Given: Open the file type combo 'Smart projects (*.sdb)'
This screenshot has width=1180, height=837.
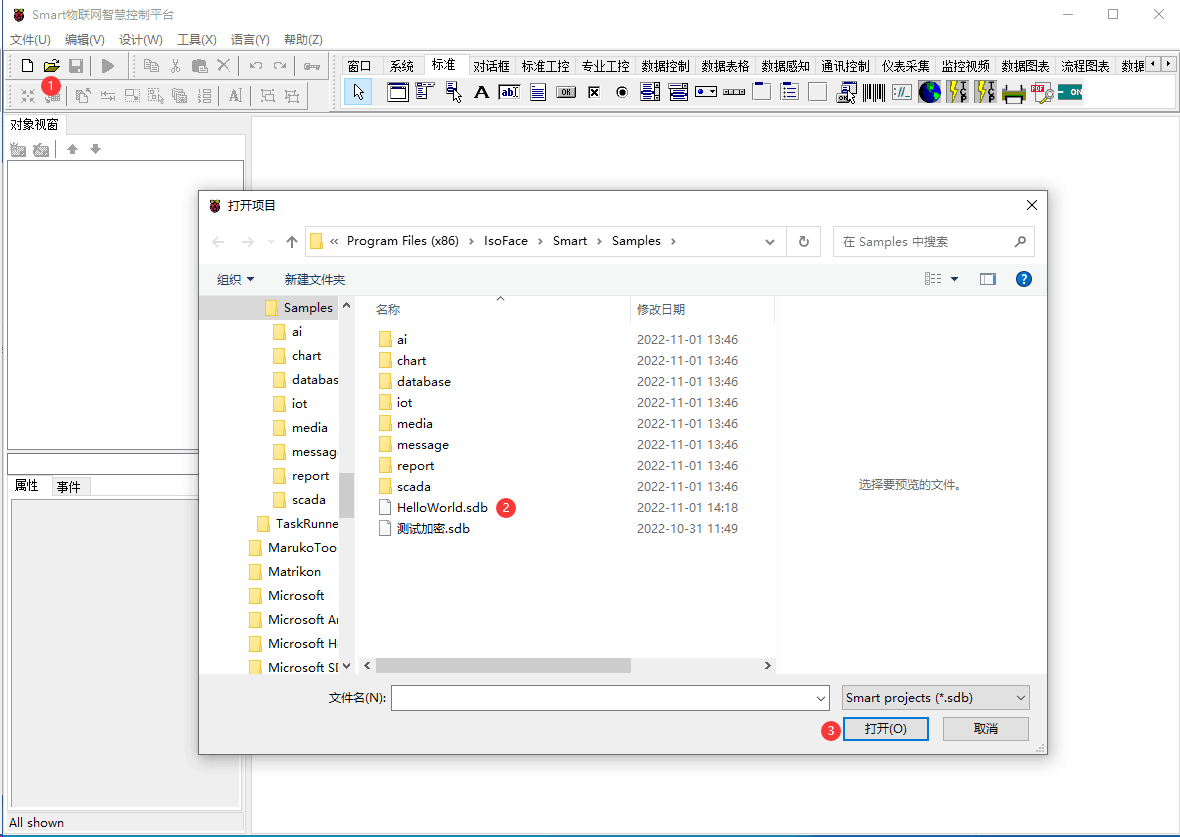Looking at the screenshot, I should pyautogui.click(x=935, y=698).
